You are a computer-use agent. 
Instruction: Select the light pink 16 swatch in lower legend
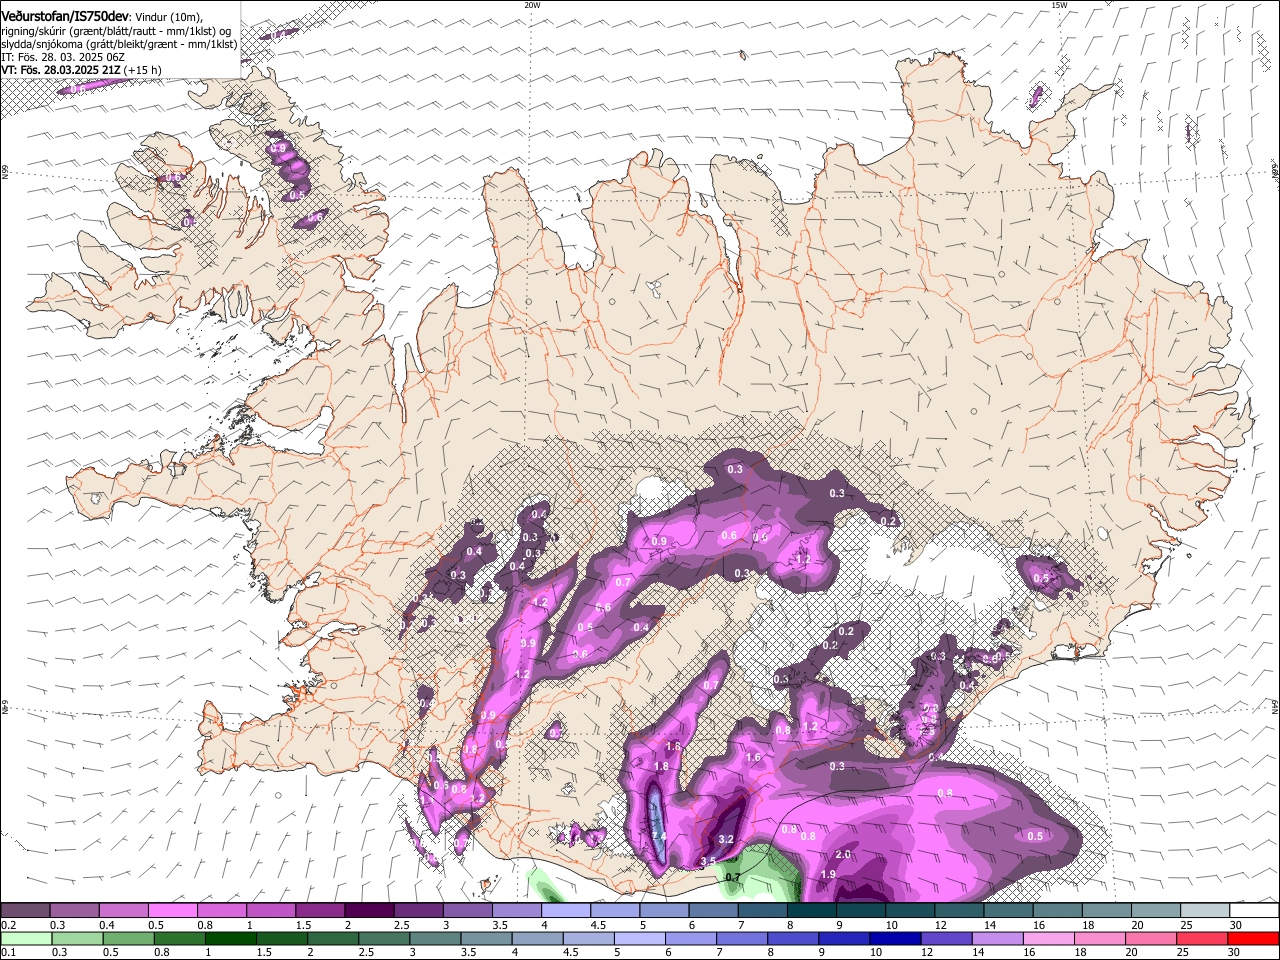1049,938
